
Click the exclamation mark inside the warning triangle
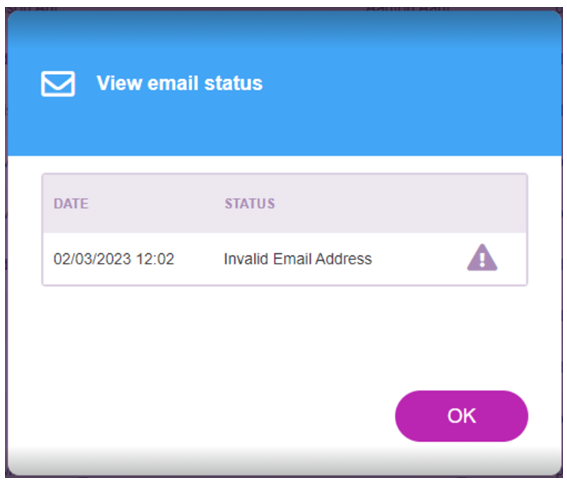(482, 260)
